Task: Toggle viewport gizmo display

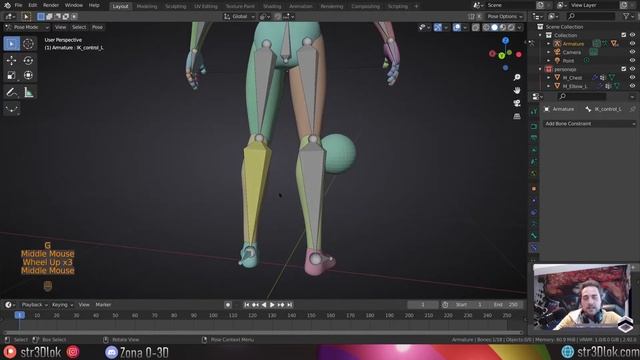Action: [438, 28]
